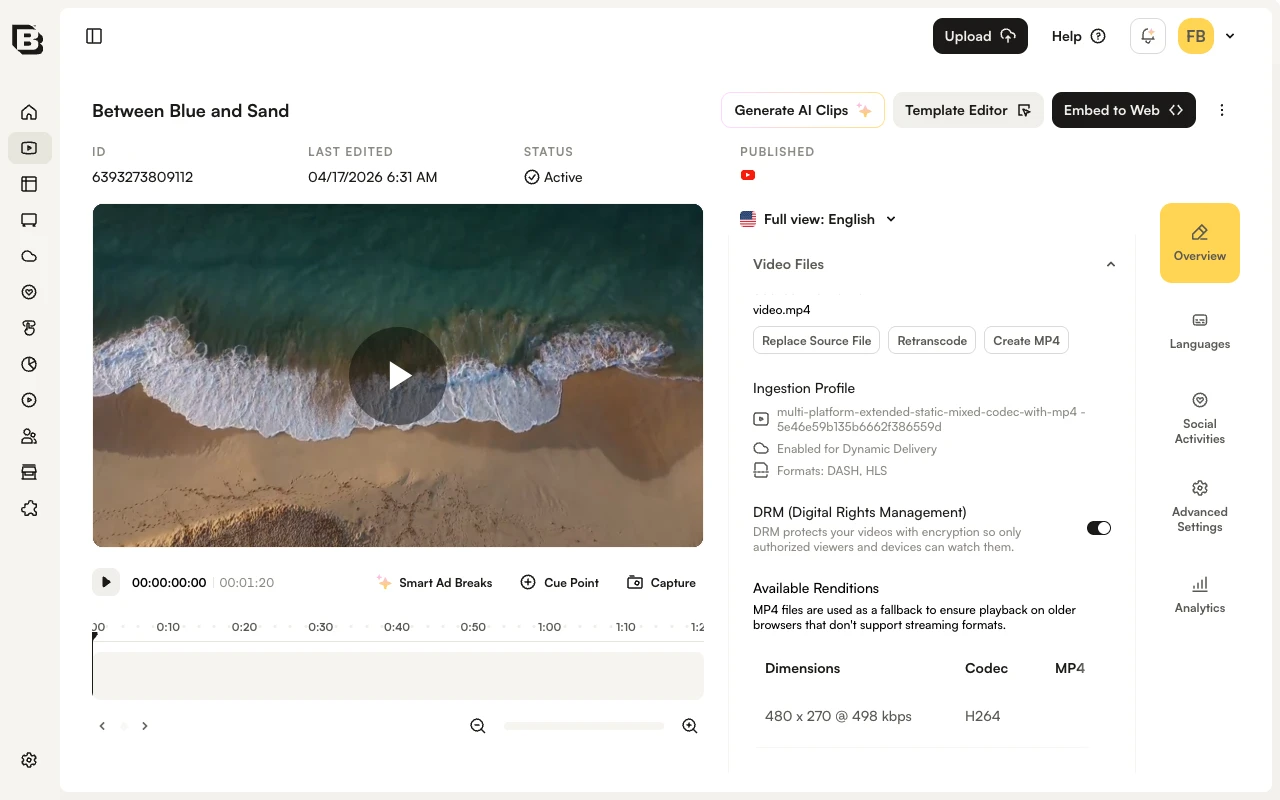The image size is (1280, 800).
Task: Click the small play button below video
Action: coord(106,582)
